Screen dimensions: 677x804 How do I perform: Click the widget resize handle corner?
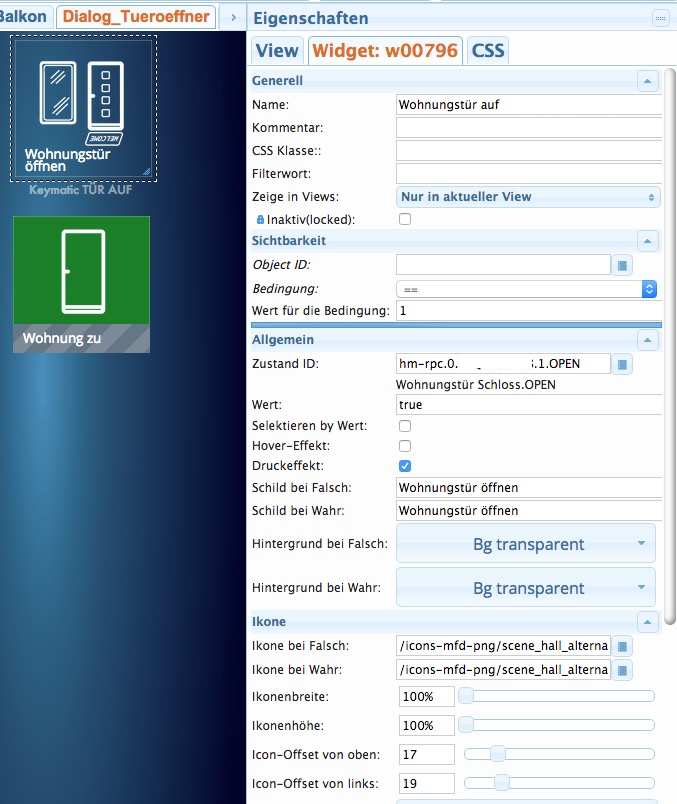coord(147,172)
